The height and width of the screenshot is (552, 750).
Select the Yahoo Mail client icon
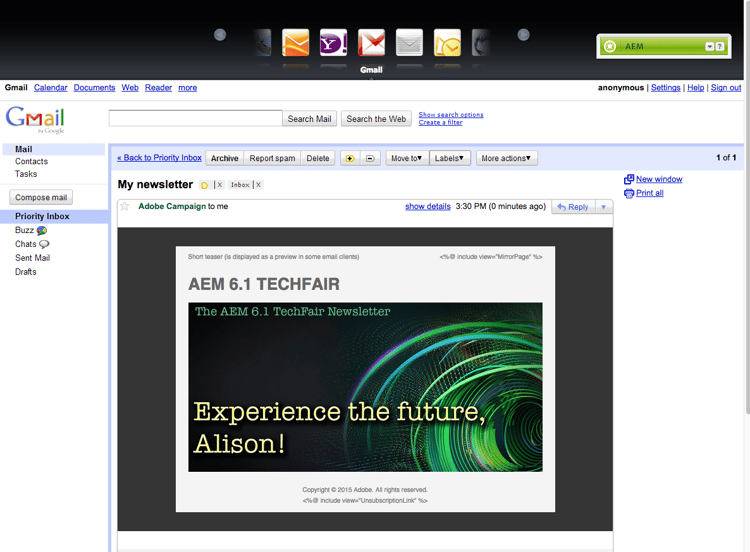coord(333,43)
